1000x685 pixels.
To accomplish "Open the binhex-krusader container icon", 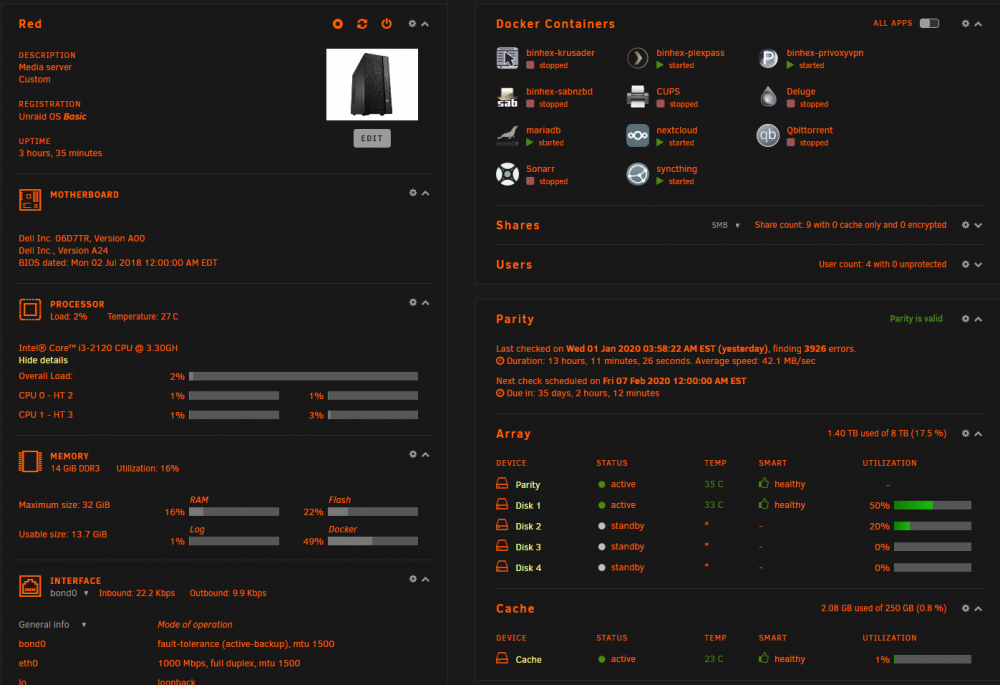I will 508,58.
